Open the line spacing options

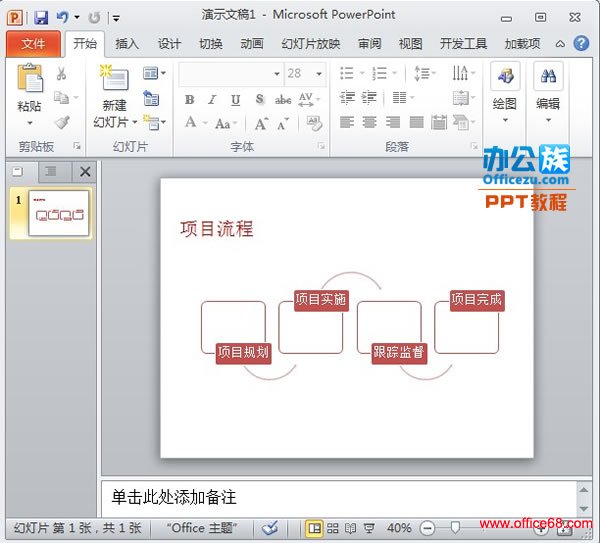[x=425, y=73]
